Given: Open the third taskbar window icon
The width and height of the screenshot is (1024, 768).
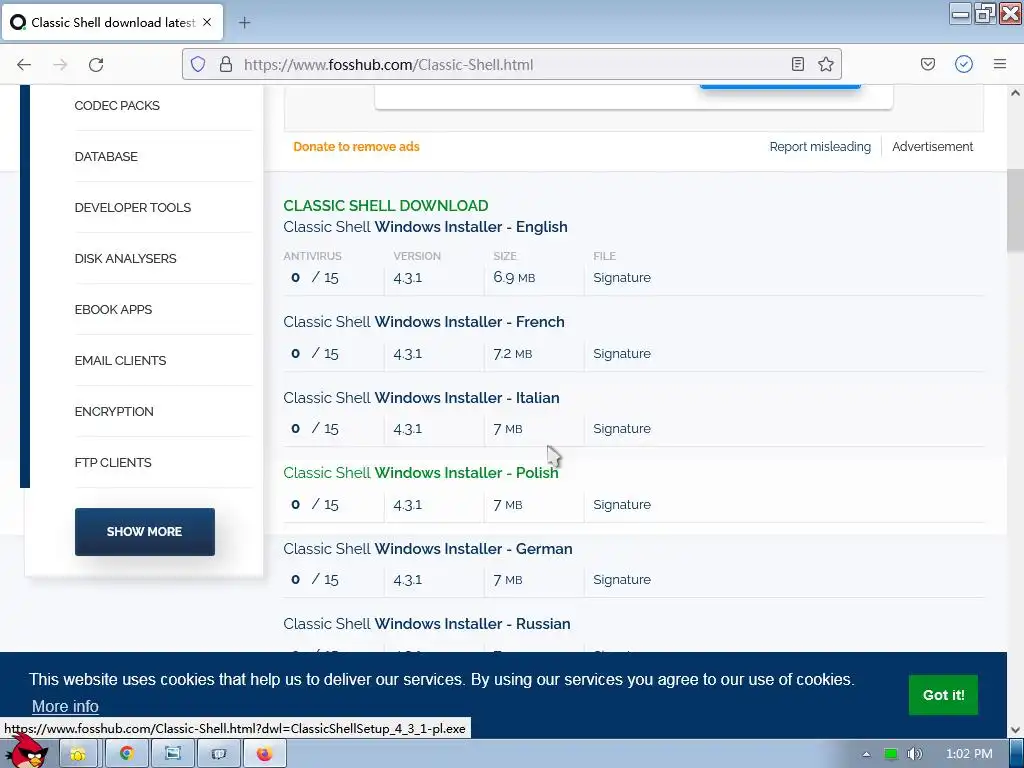Looking at the screenshot, I should point(172,754).
